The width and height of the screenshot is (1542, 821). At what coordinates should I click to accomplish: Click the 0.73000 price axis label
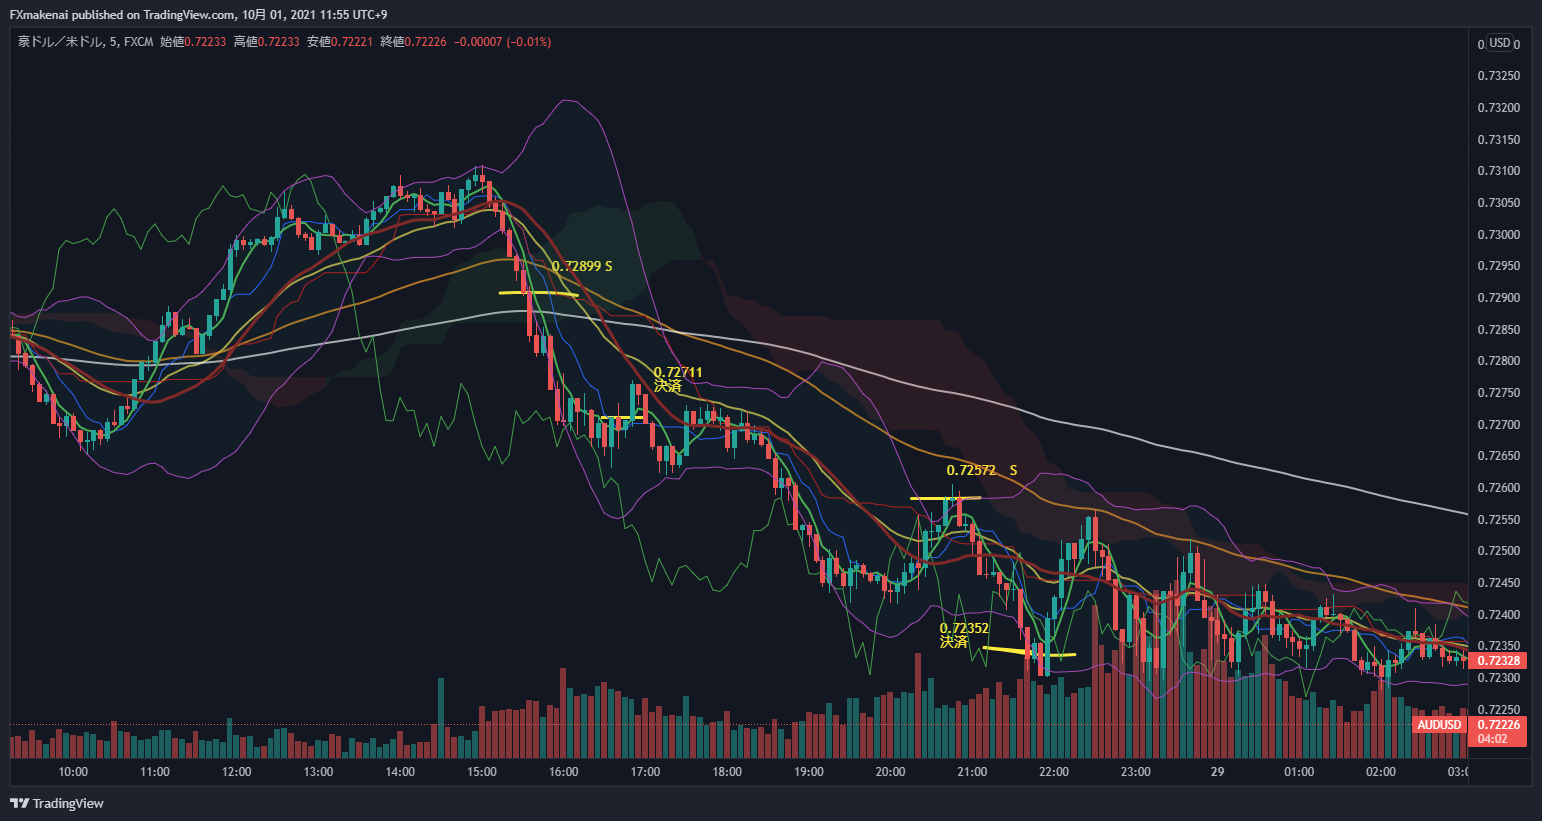click(x=1499, y=235)
